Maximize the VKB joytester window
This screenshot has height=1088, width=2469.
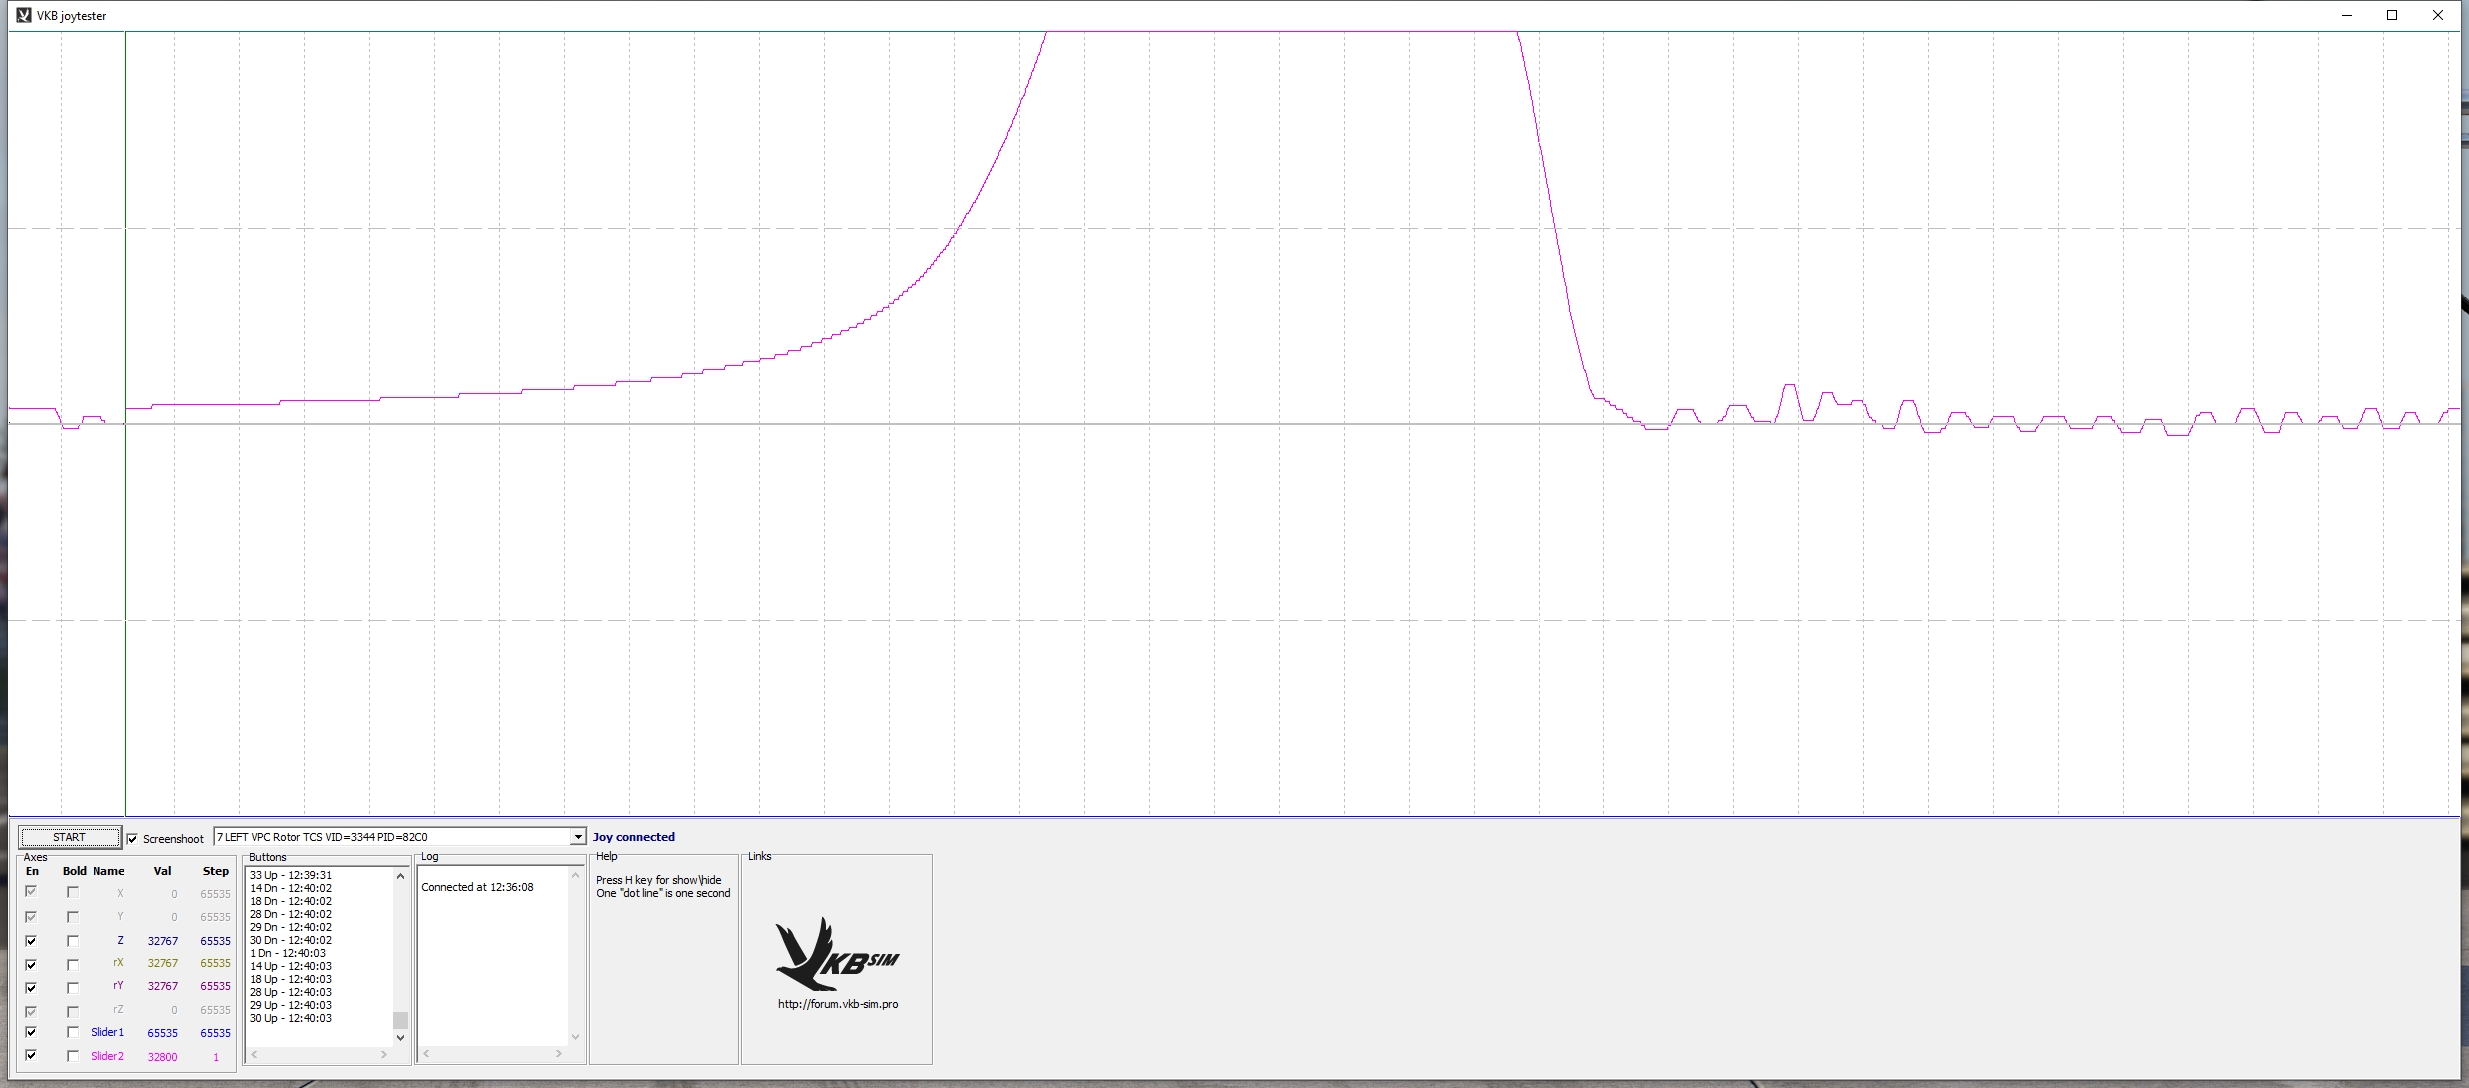point(2392,15)
